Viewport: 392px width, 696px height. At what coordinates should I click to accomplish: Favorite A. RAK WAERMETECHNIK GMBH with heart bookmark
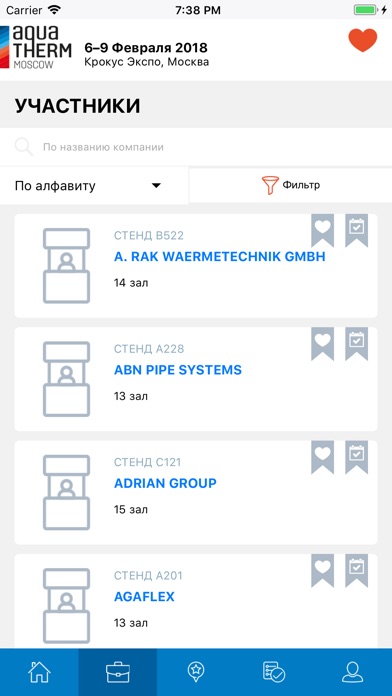click(322, 230)
